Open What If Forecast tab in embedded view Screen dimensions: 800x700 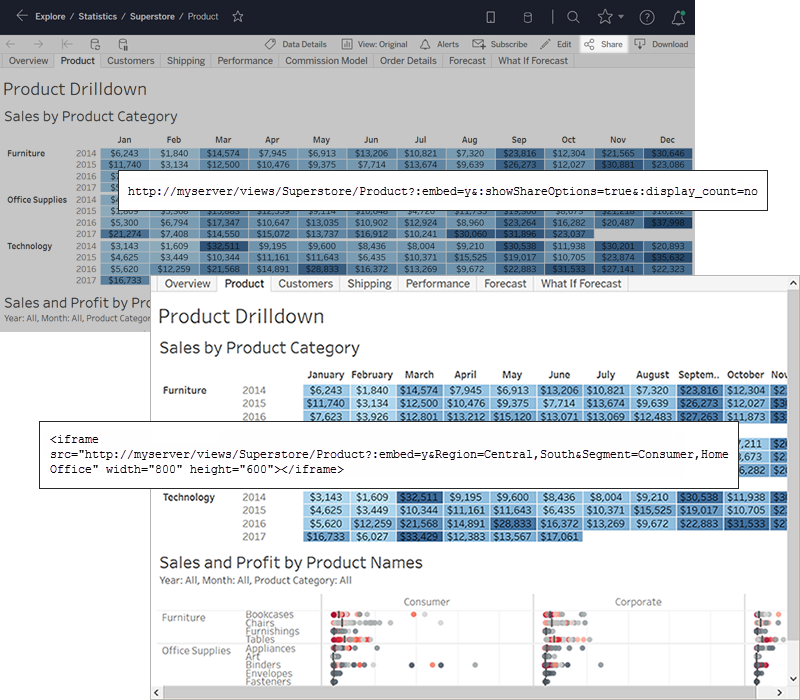click(581, 284)
